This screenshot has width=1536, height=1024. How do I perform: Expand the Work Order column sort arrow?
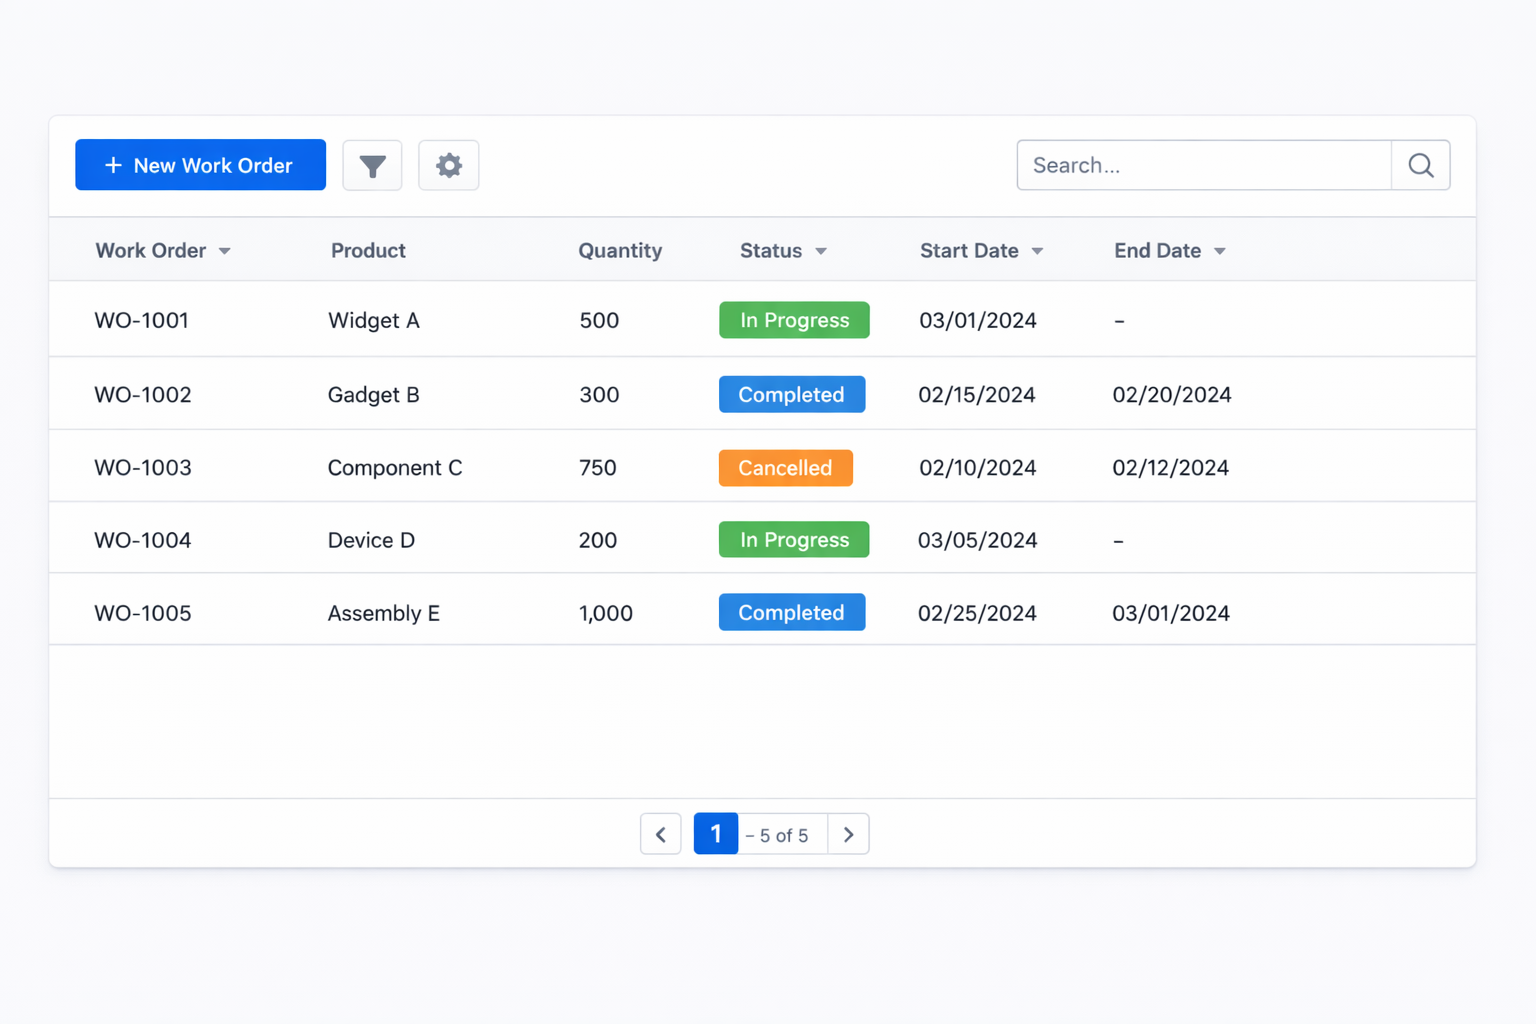[225, 251]
